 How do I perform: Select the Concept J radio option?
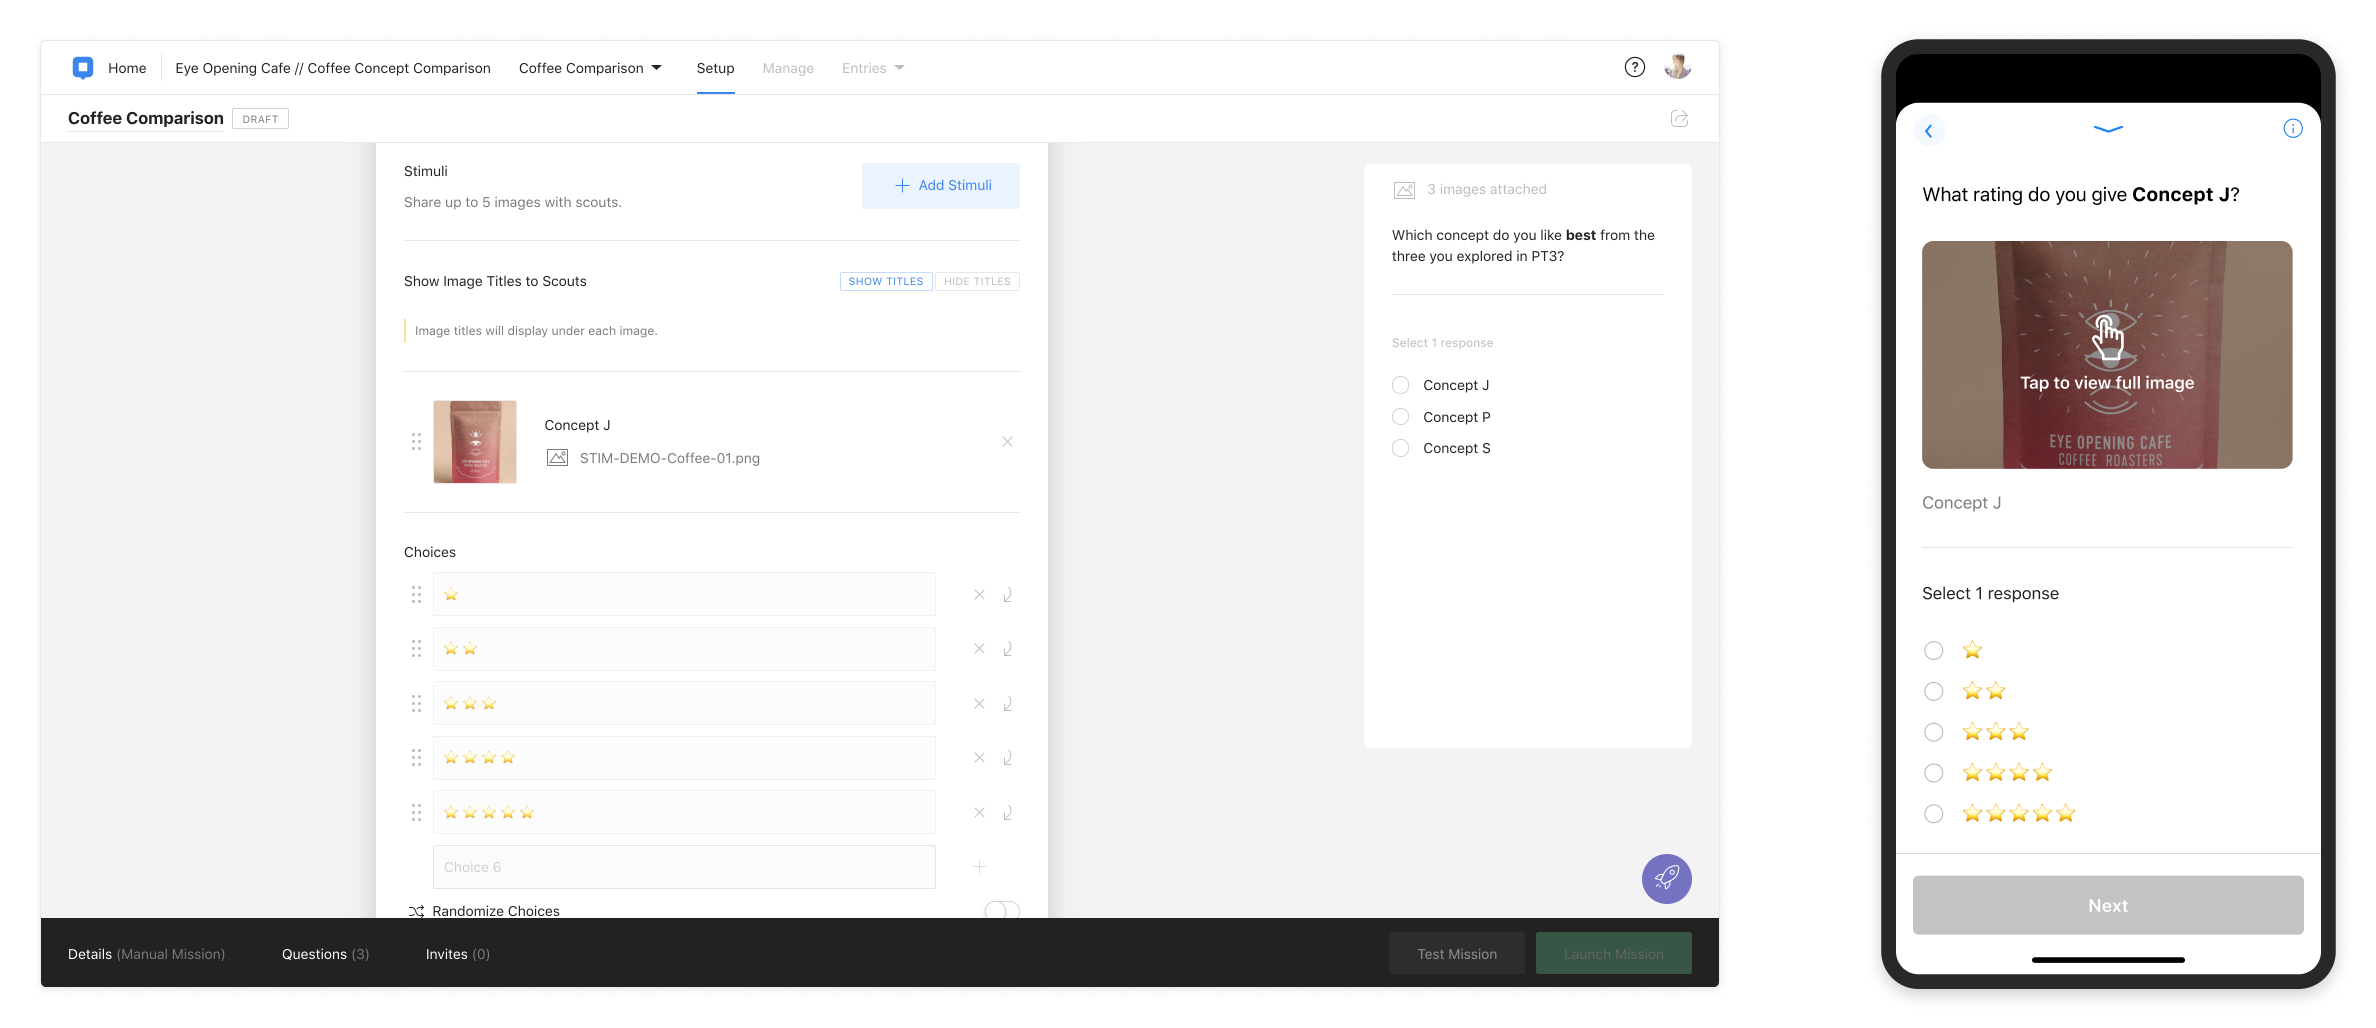(x=1400, y=385)
